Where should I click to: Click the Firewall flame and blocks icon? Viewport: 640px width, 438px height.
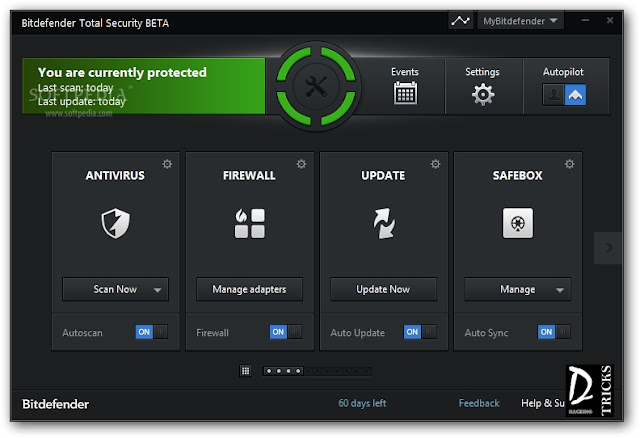click(249, 223)
